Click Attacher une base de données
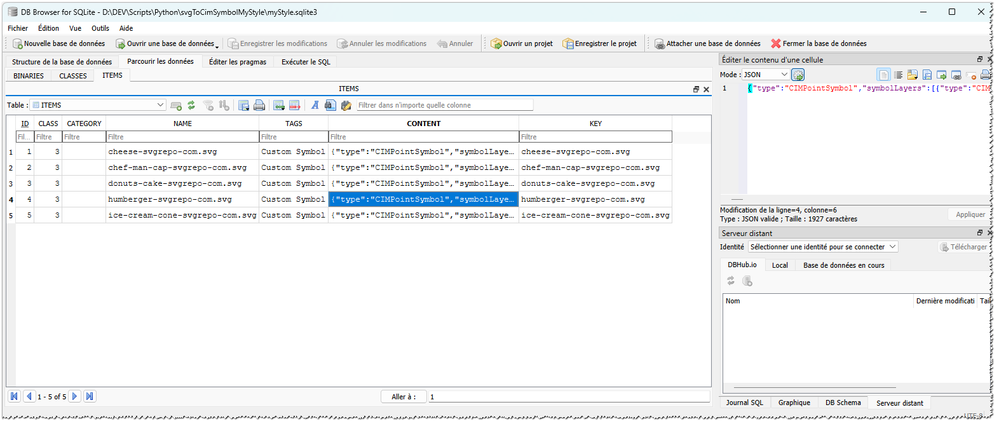This screenshot has height=425, width=999. point(707,44)
